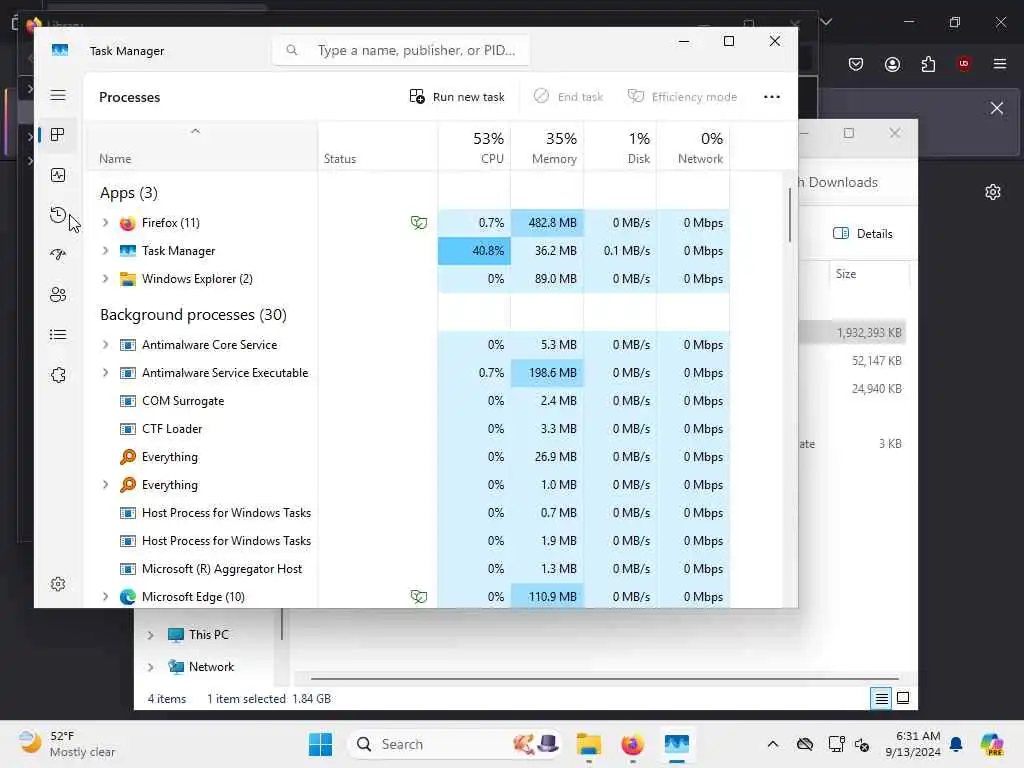
Task: Open Services puzzle icon in sidebar
Action: (57, 375)
